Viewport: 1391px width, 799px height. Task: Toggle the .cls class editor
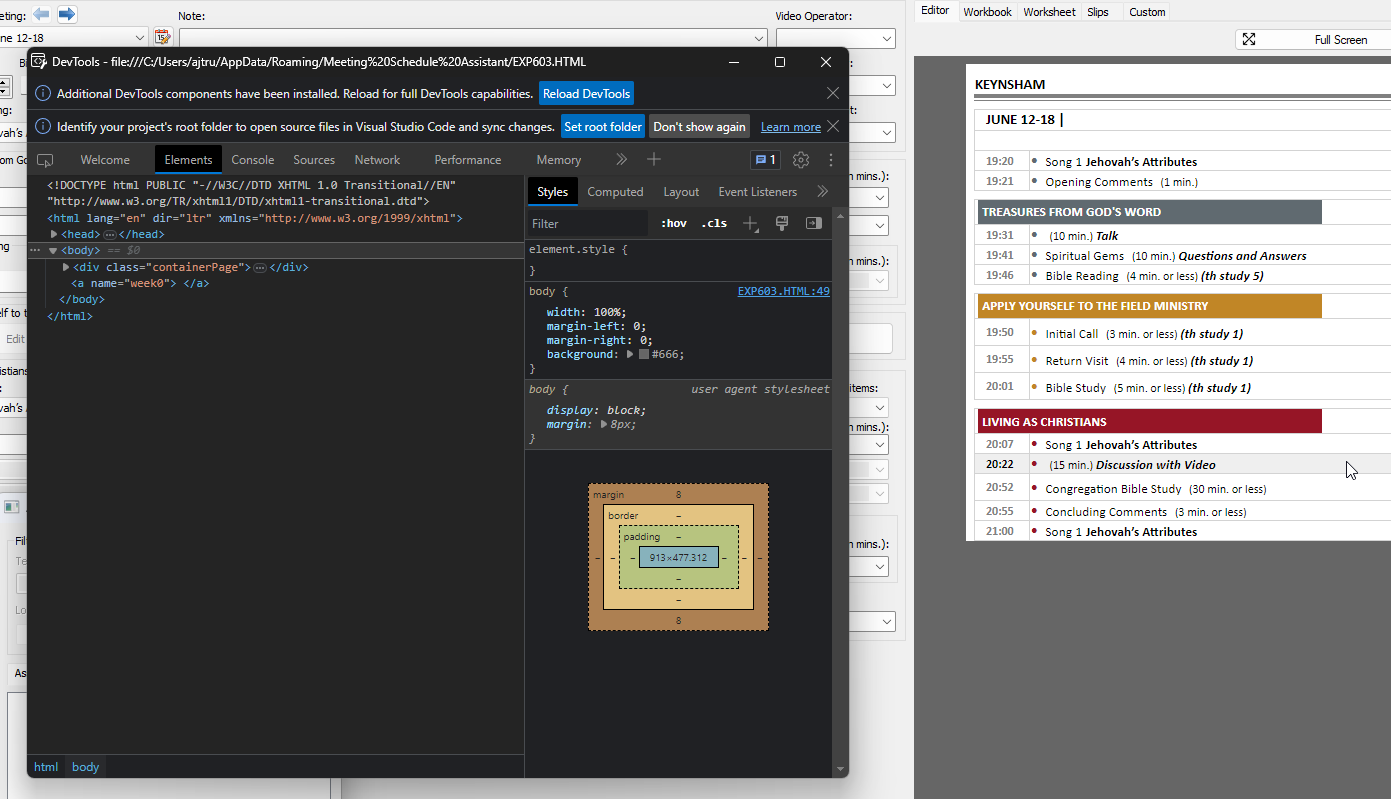pyautogui.click(x=713, y=223)
